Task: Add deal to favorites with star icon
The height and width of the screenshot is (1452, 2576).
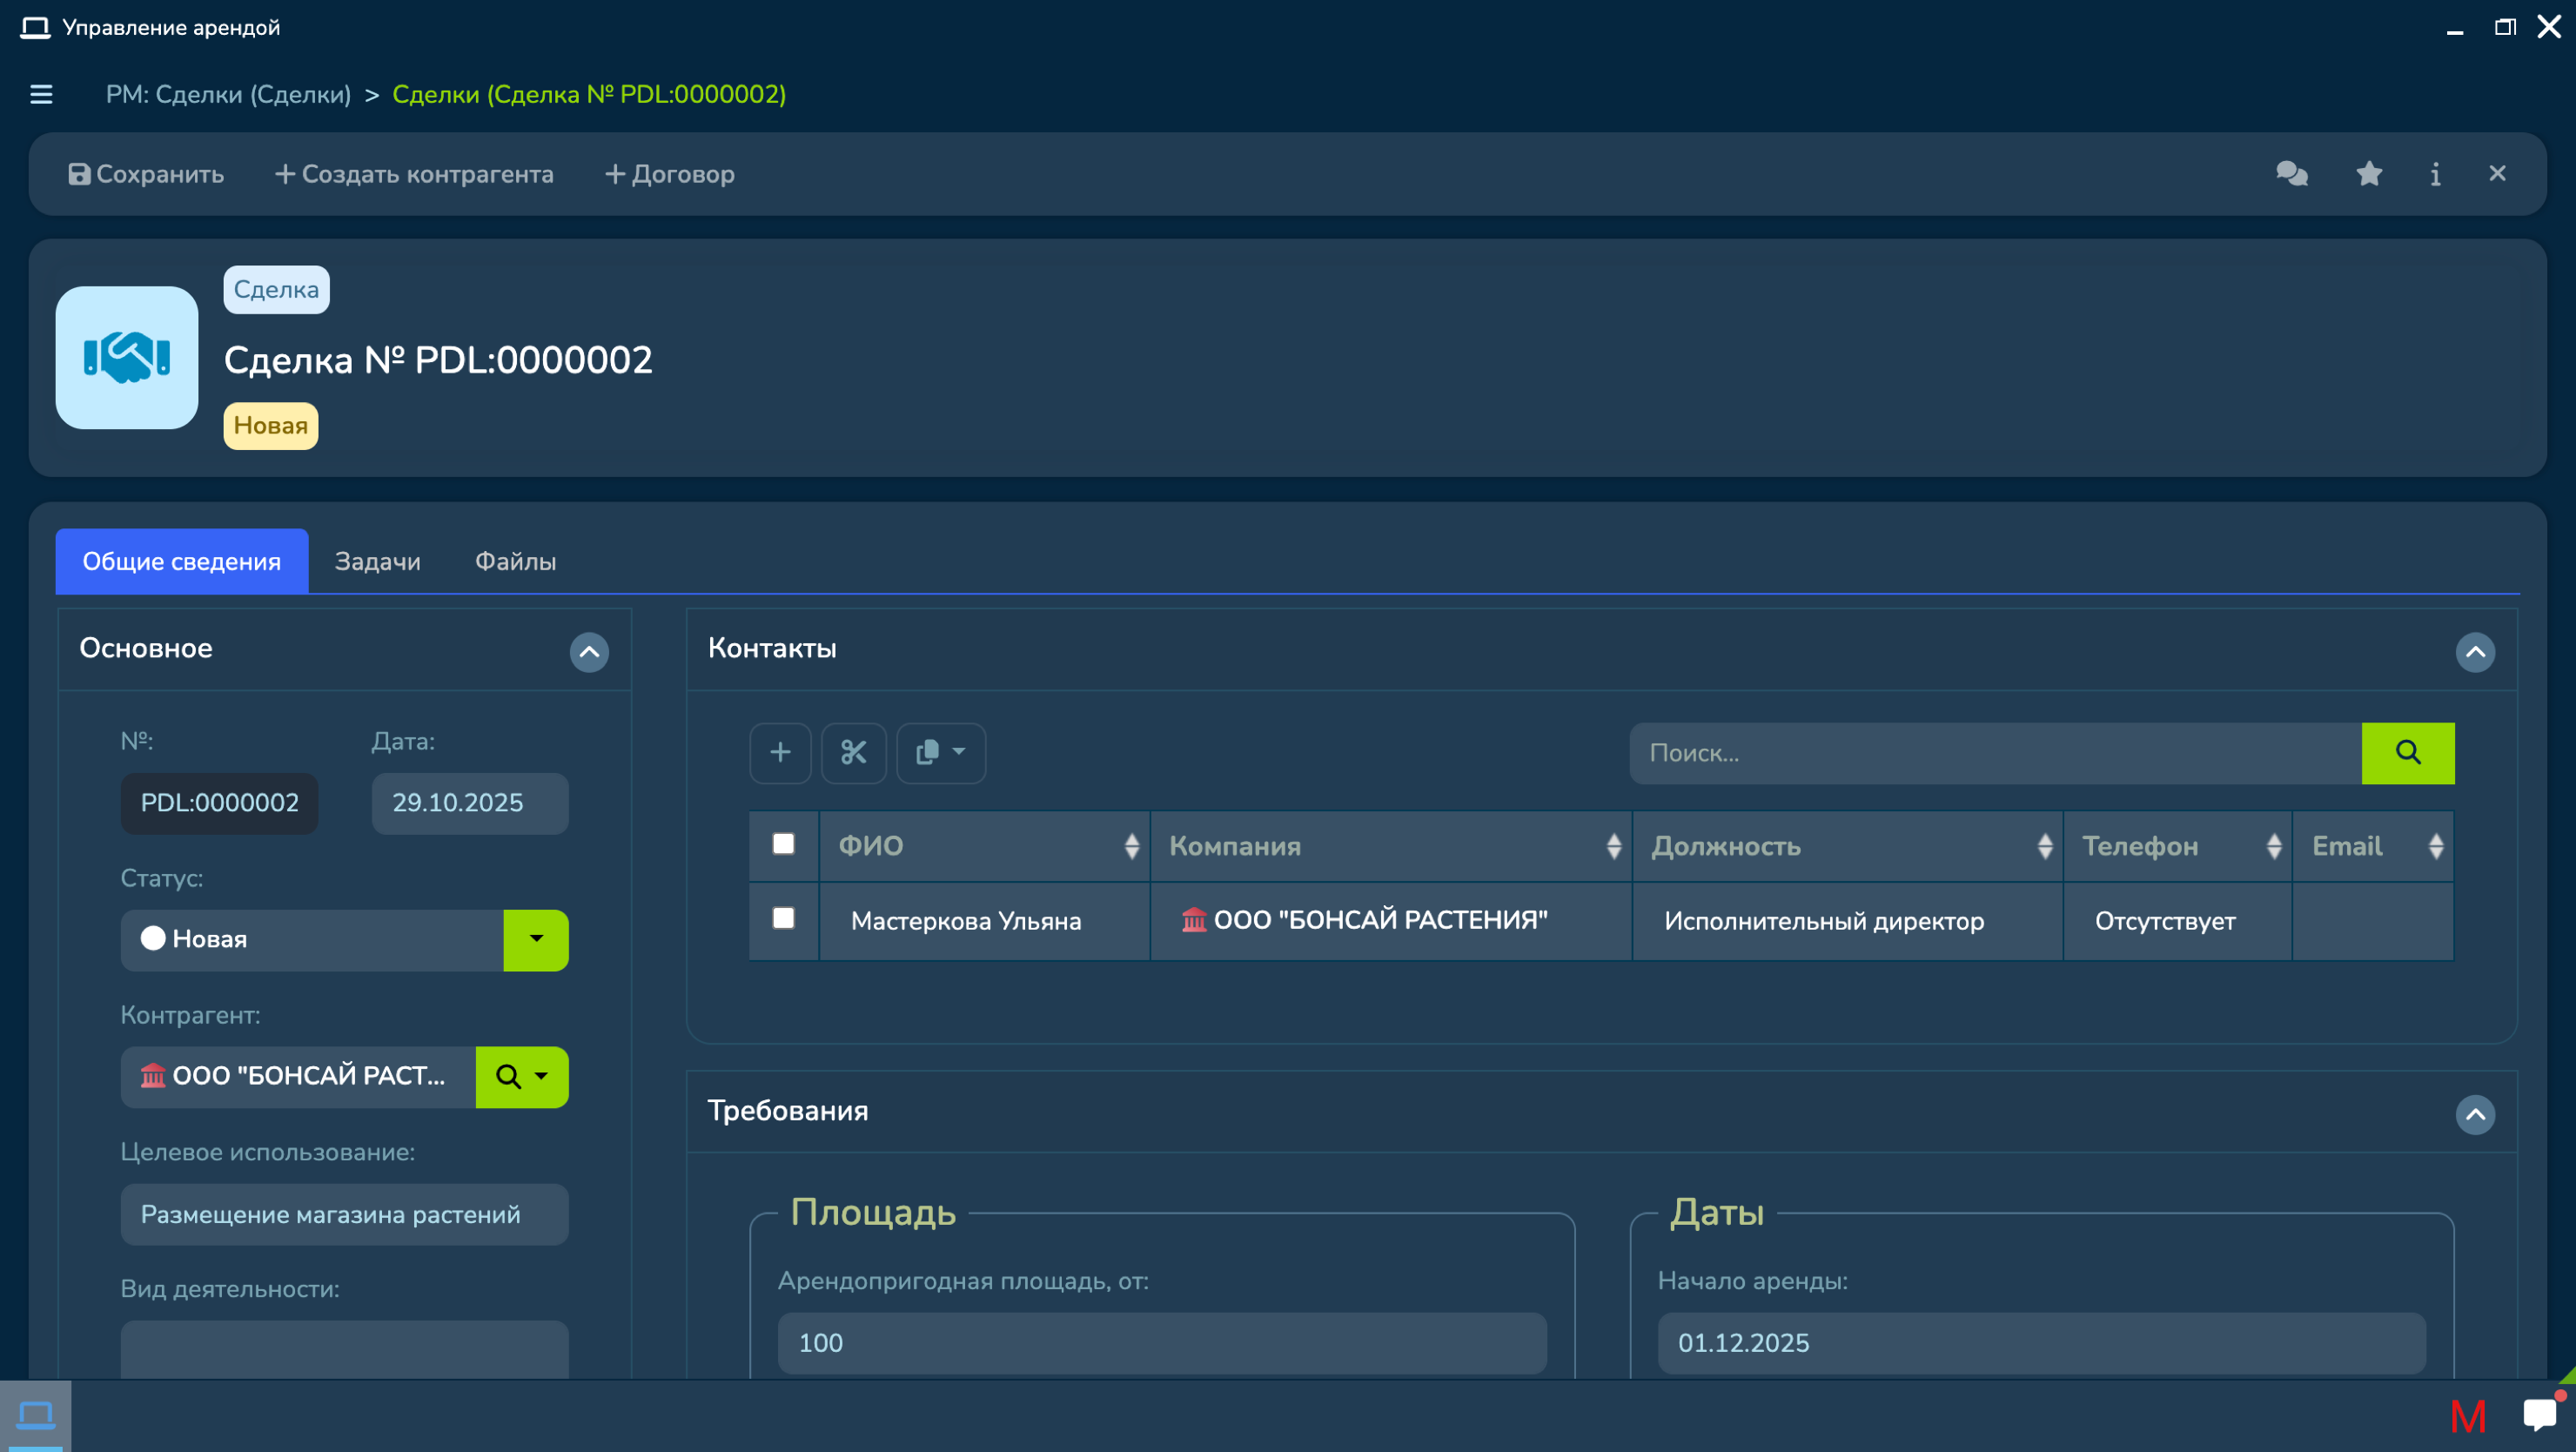Action: [2368, 174]
